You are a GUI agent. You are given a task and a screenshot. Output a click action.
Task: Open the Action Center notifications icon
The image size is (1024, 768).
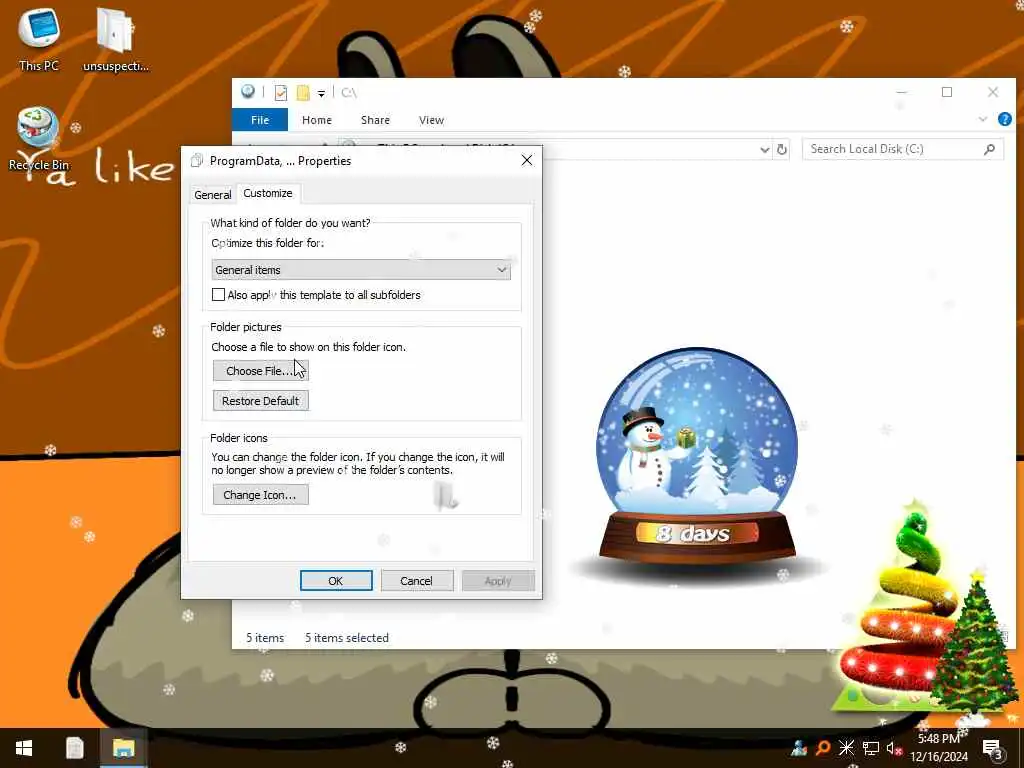coord(993,748)
